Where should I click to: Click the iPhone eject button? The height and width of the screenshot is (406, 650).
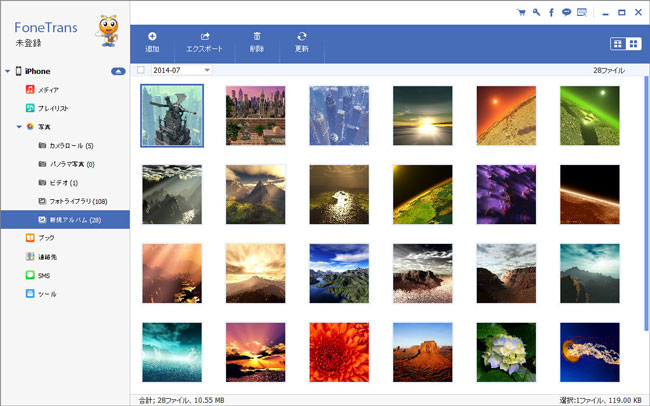click(118, 71)
